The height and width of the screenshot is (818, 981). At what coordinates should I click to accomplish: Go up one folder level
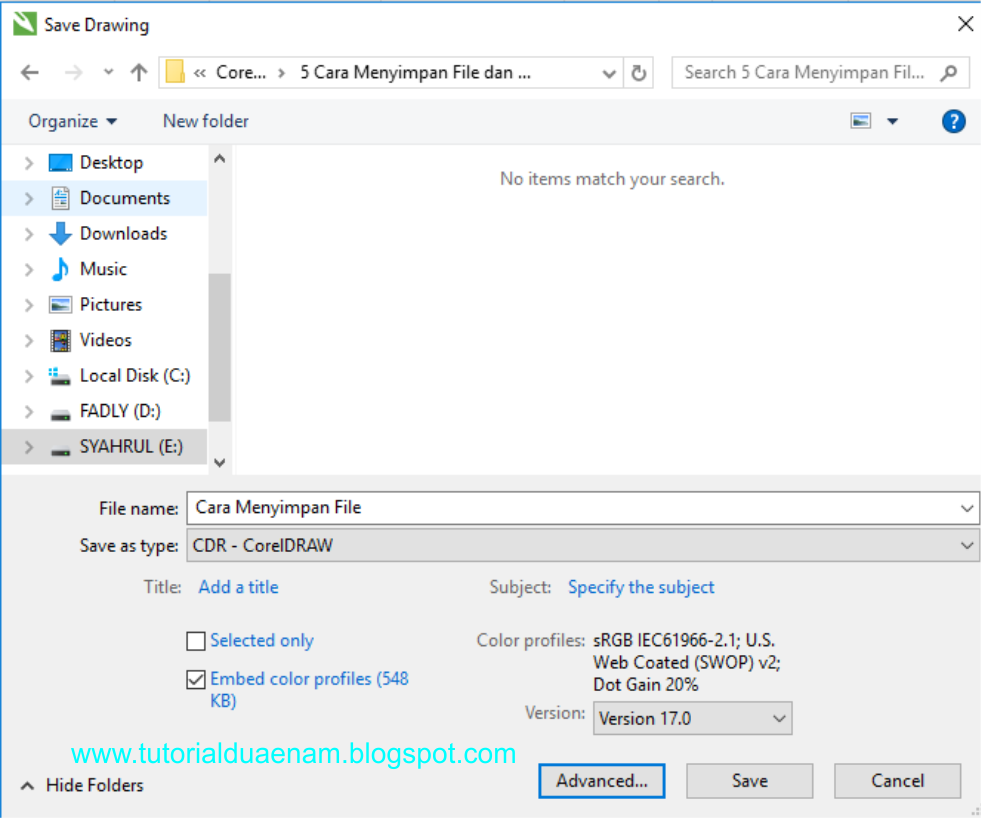(138, 73)
